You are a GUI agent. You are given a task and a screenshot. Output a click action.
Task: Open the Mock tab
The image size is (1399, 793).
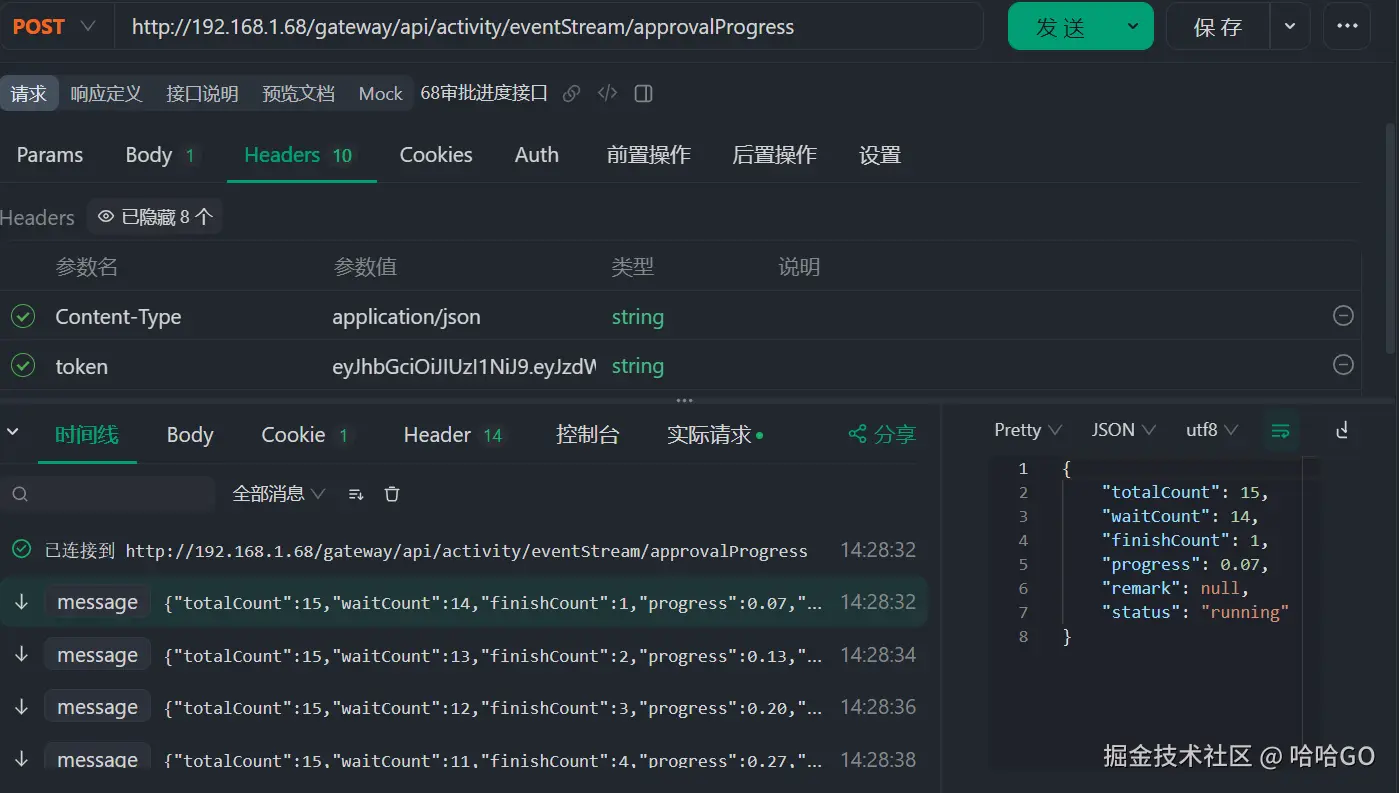click(380, 94)
